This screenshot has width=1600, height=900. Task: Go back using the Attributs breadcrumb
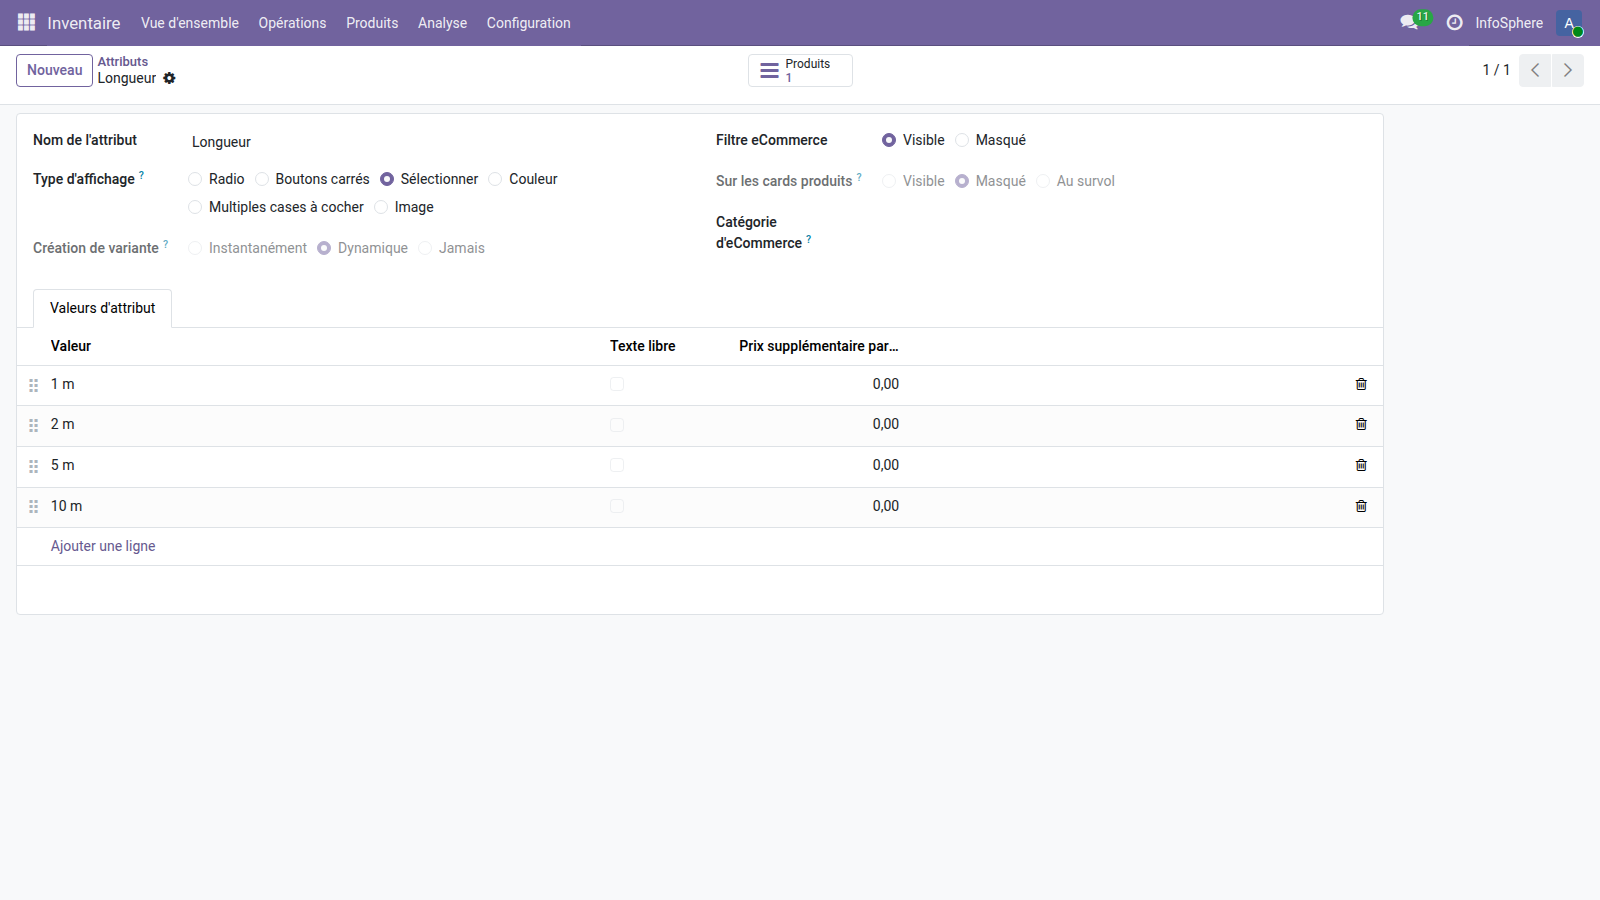pyautogui.click(x=122, y=61)
